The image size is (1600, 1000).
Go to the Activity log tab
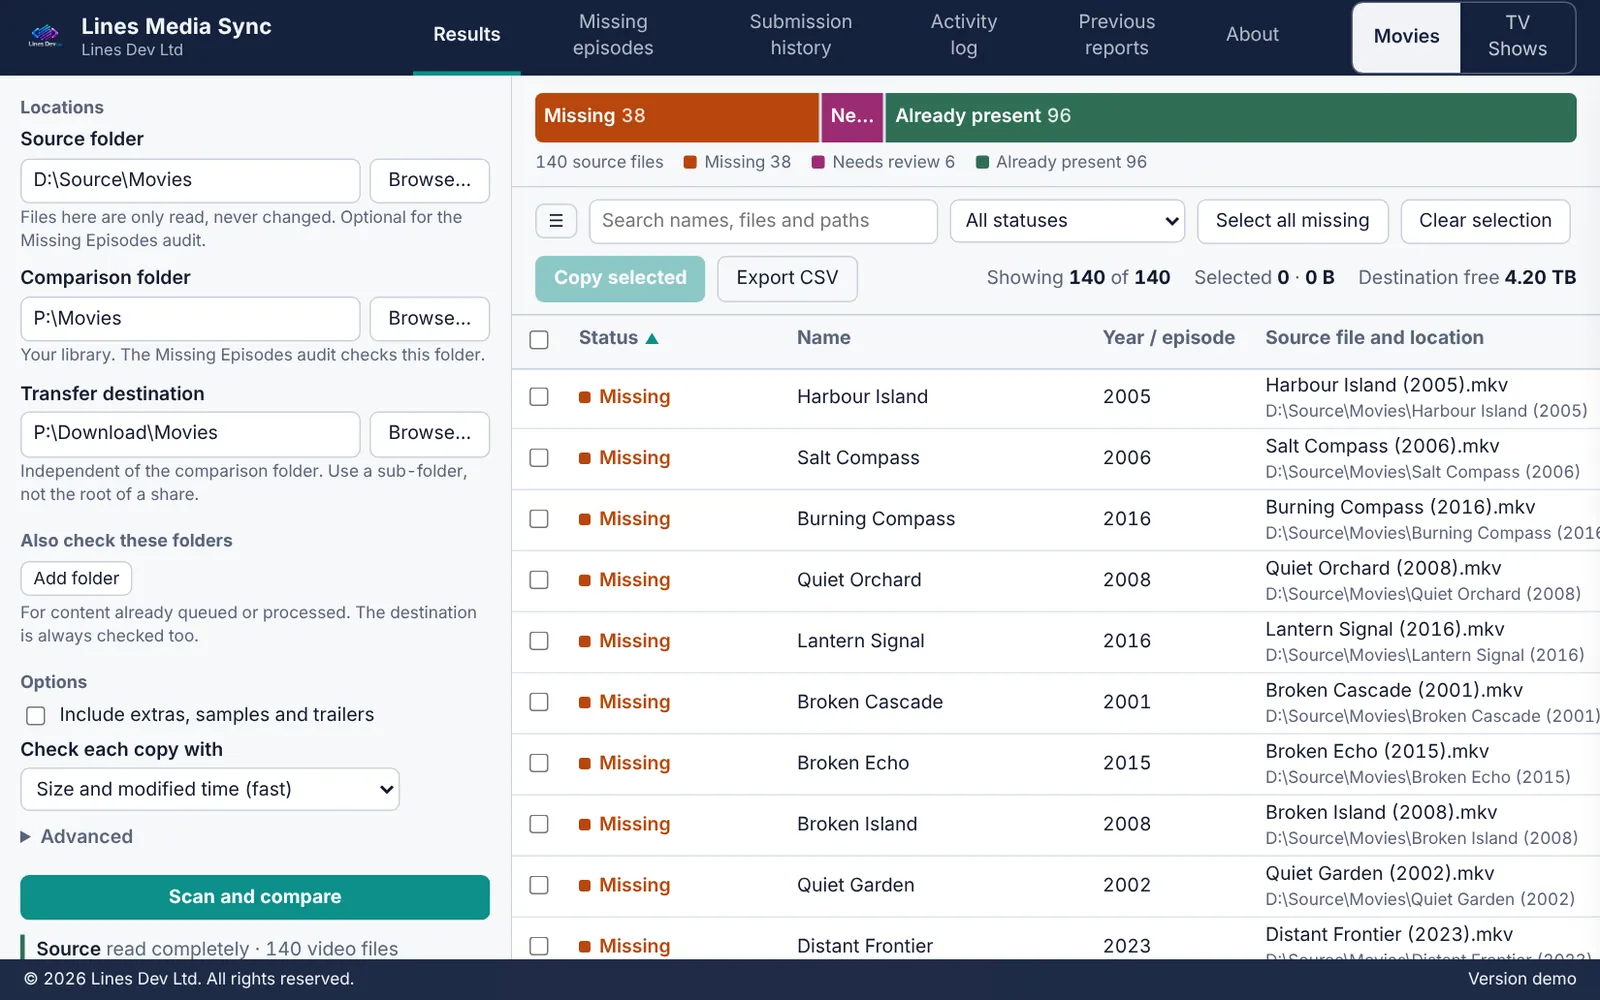click(x=963, y=35)
